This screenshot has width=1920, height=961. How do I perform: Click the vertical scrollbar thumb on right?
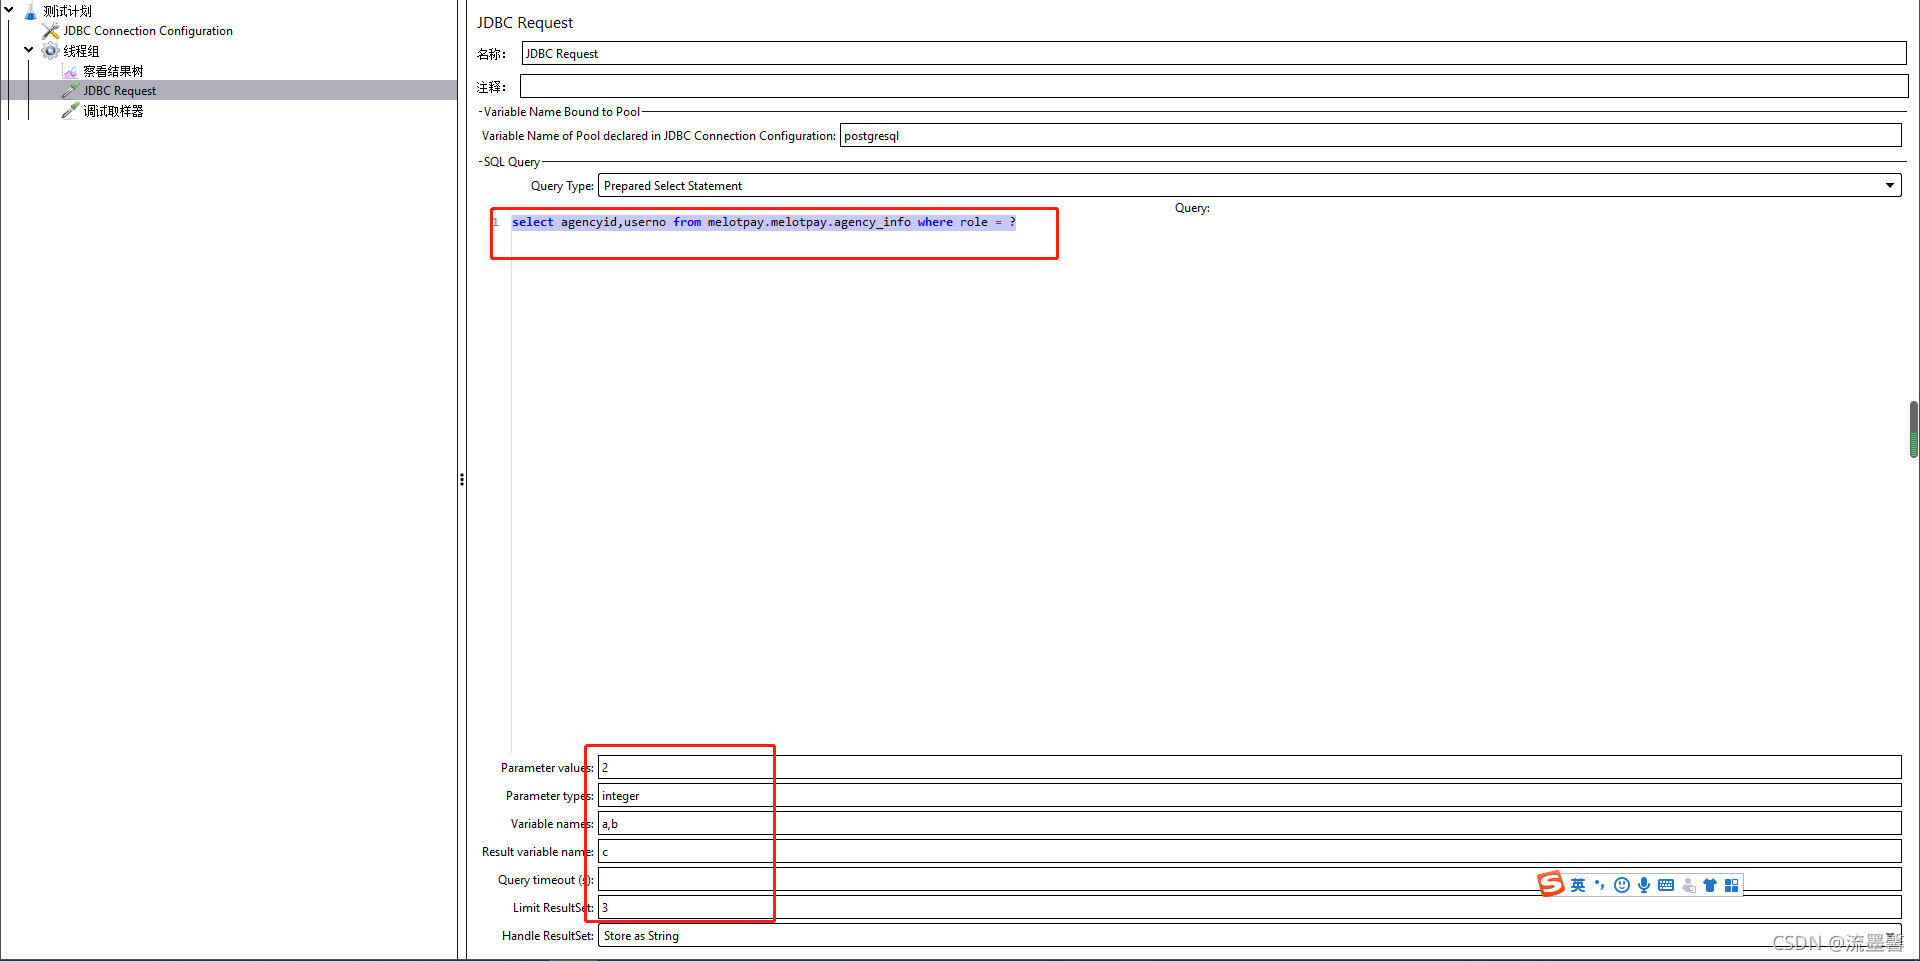1914,429
